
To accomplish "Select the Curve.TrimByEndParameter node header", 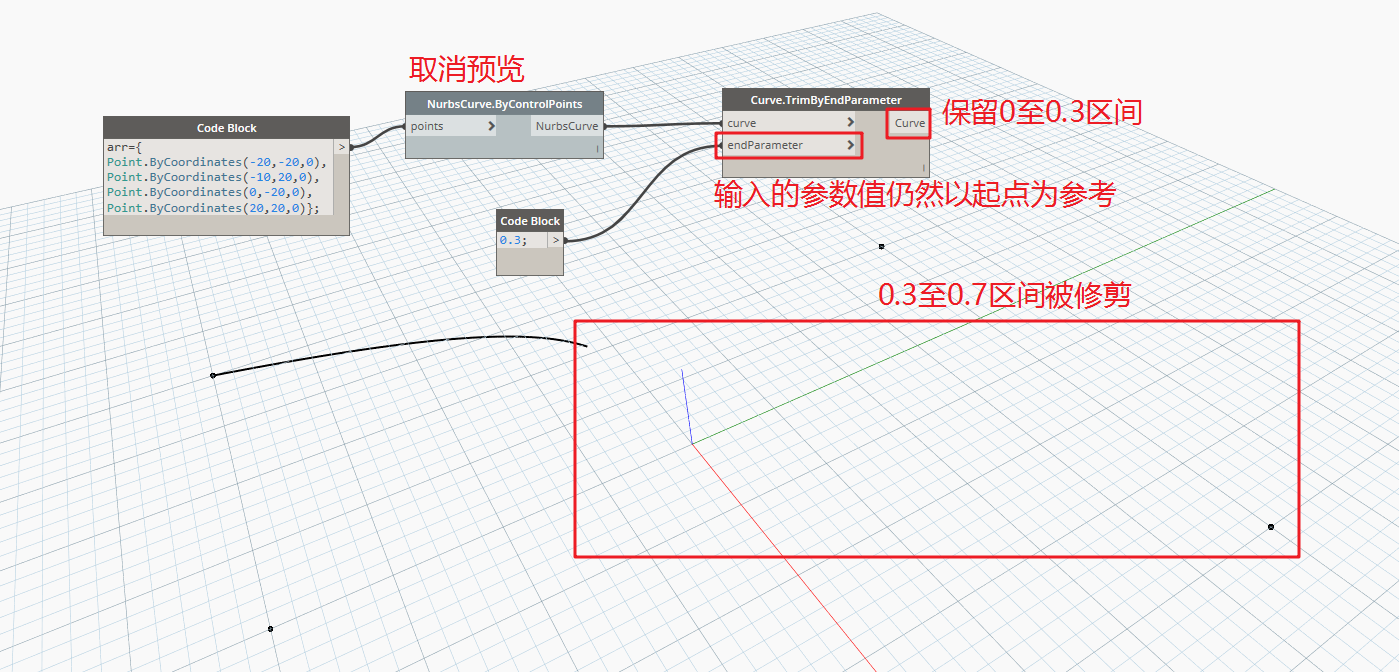I will click(826, 100).
